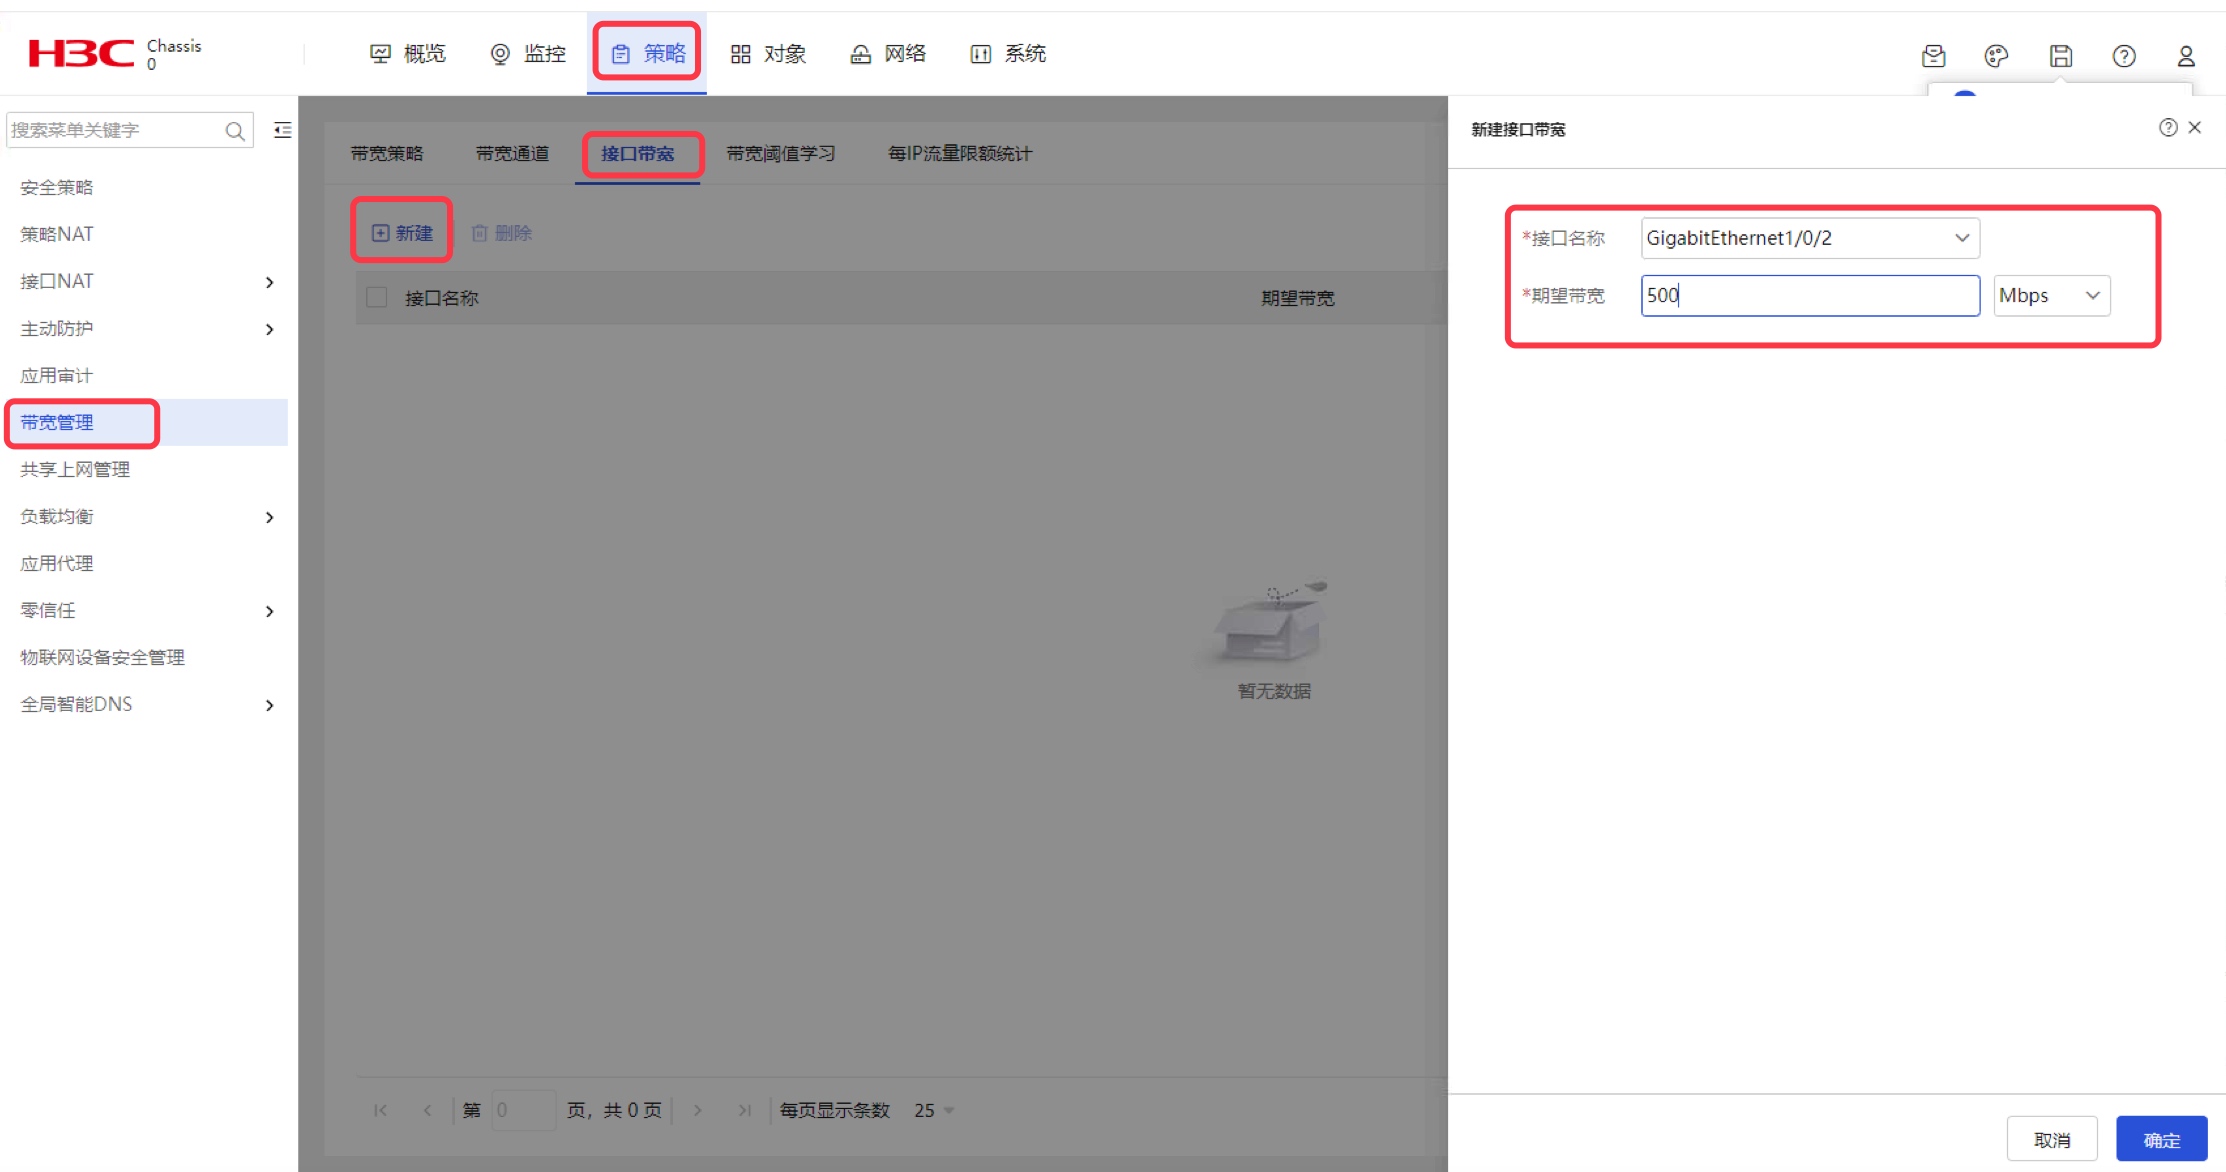This screenshot has width=2226, height=1172.
Task: Open 共享上网管理 in the sidebar
Action: (x=75, y=469)
